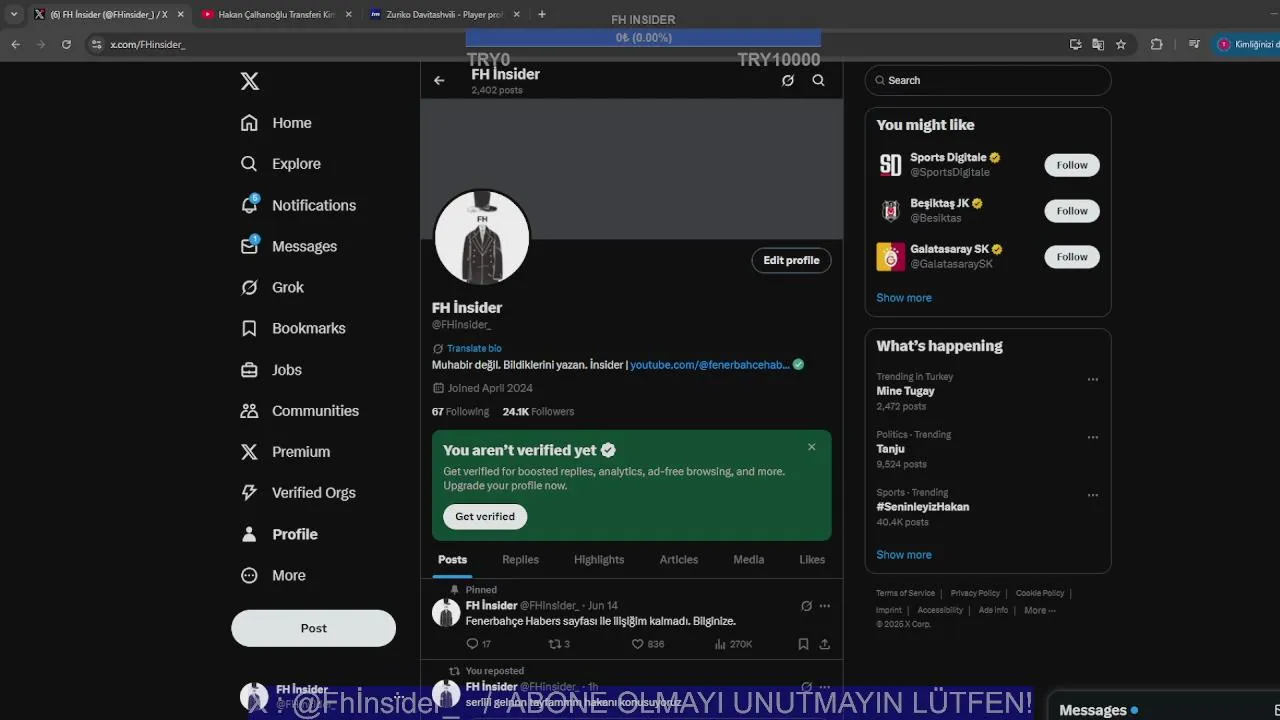Follow Beşiktaş JK

[1072, 211]
